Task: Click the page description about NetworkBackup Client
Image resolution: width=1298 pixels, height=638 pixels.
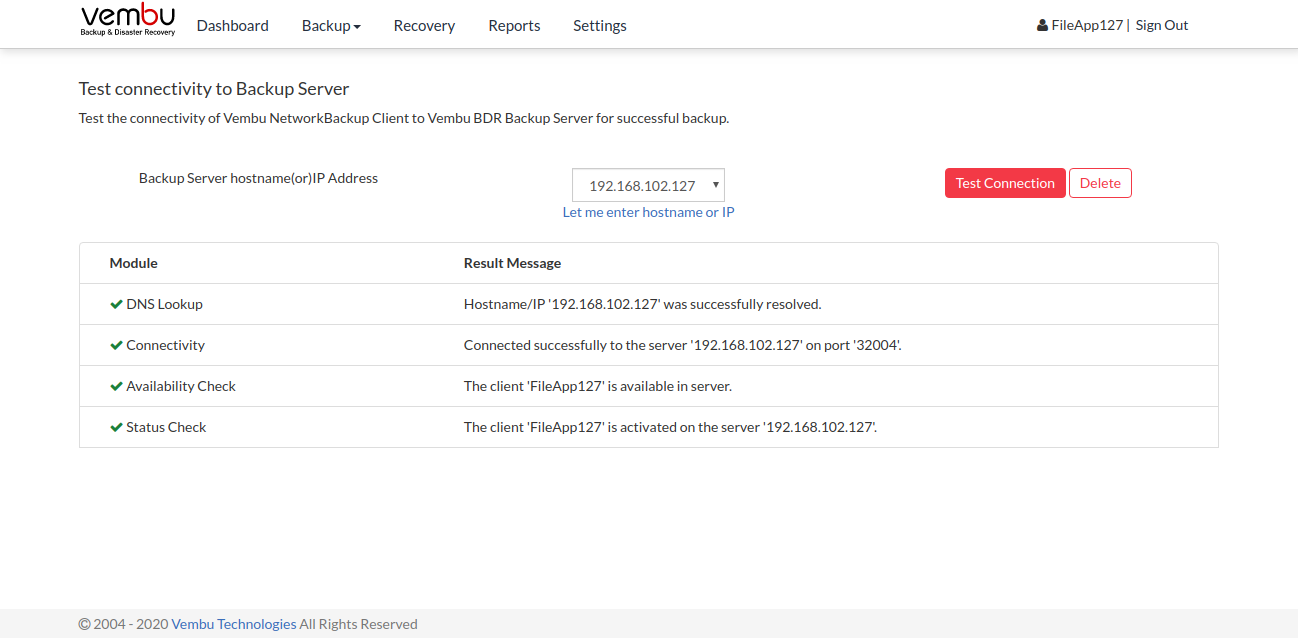Action: [404, 118]
